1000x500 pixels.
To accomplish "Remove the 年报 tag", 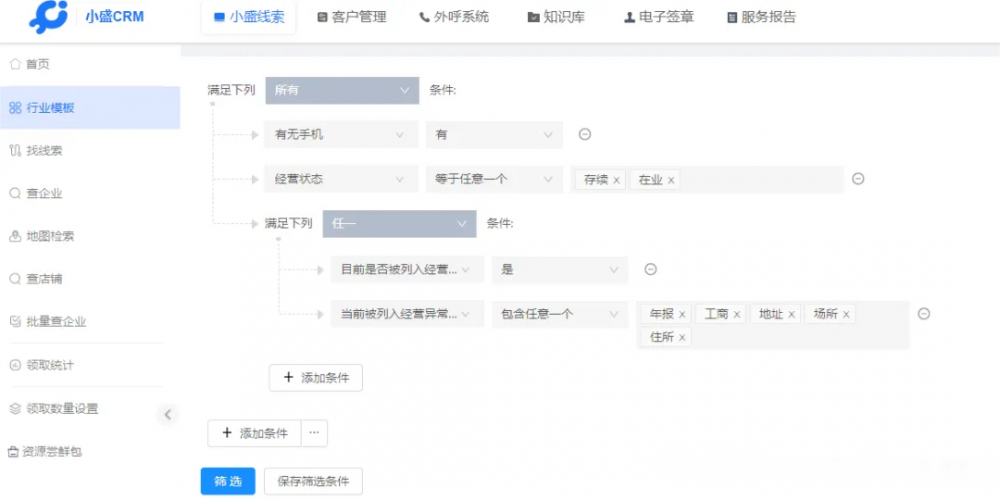I will (x=682, y=315).
